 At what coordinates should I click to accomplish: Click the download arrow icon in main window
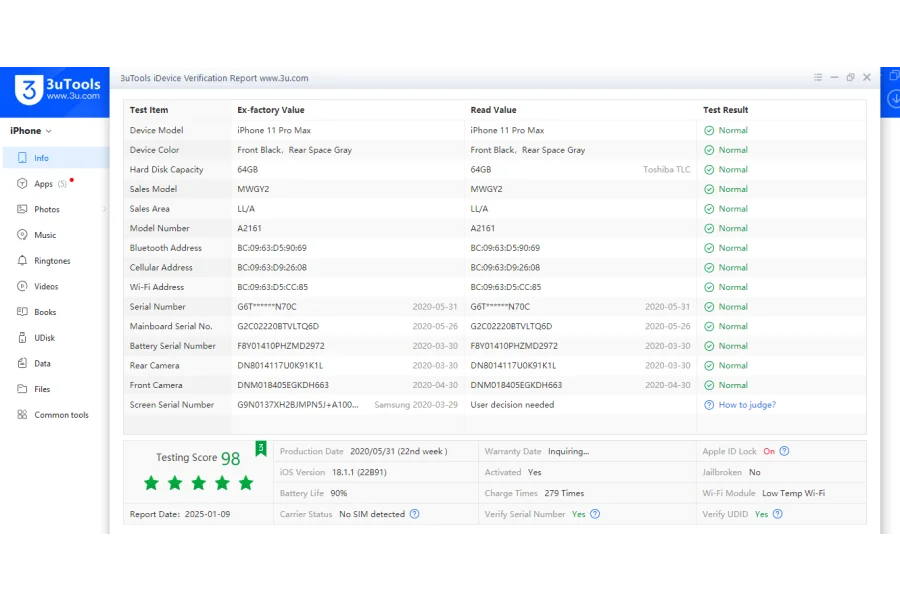(894, 99)
